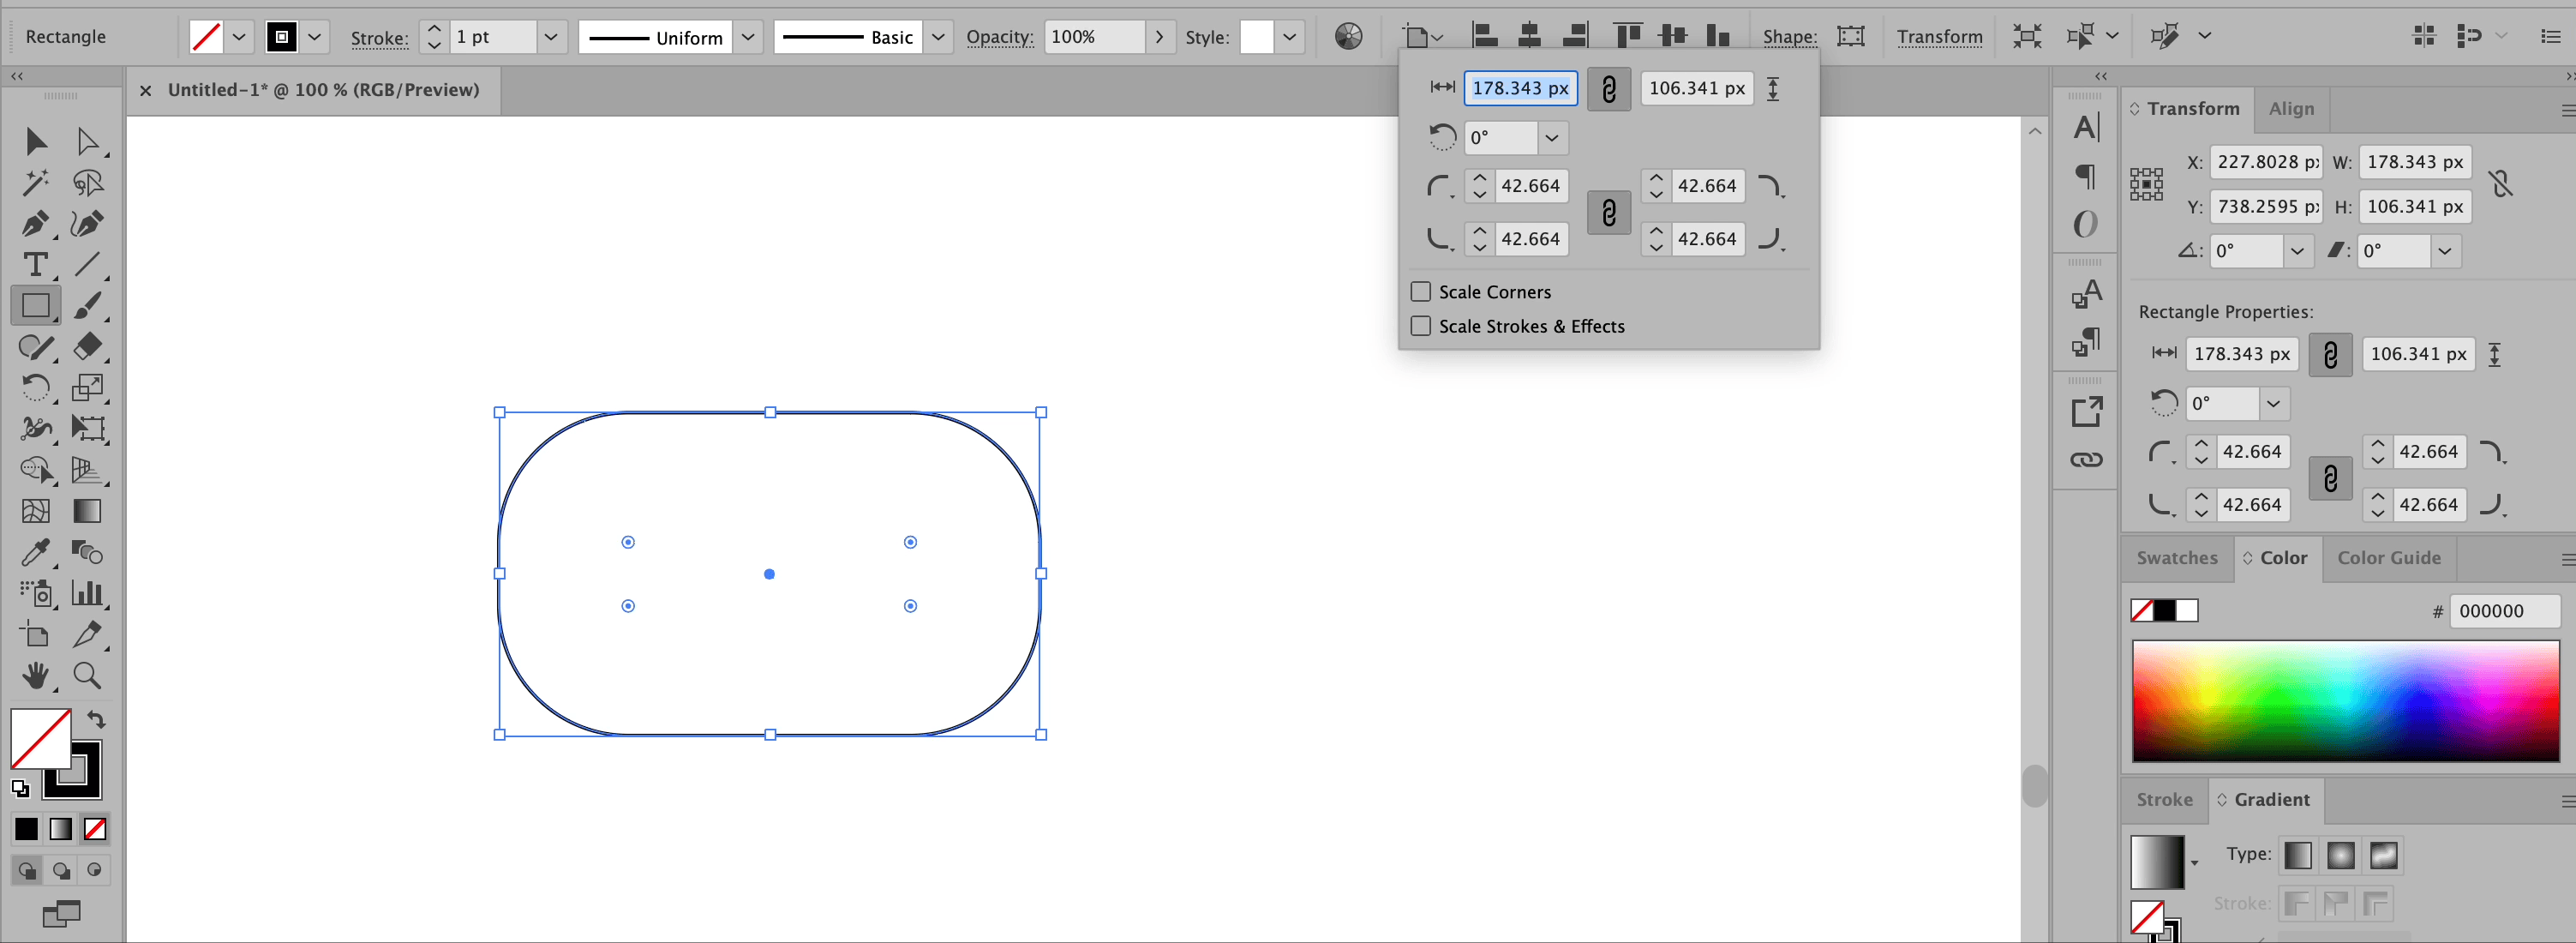Toggle constrain width and height proportions link

pyautogui.click(x=1608, y=89)
